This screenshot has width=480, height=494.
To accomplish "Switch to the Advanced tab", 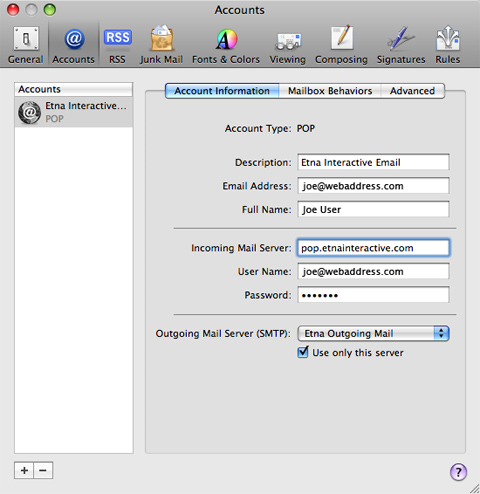I will (412, 91).
